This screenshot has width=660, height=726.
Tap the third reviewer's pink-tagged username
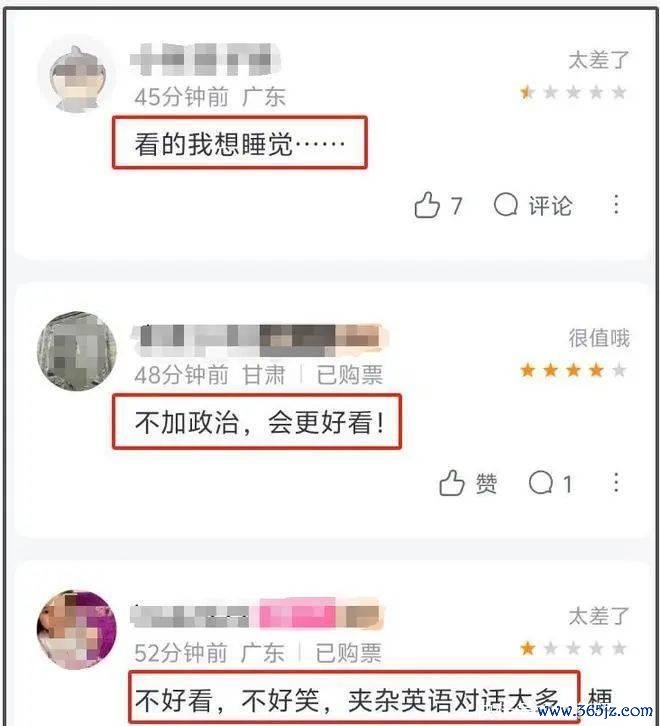pyautogui.click(x=257, y=614)
